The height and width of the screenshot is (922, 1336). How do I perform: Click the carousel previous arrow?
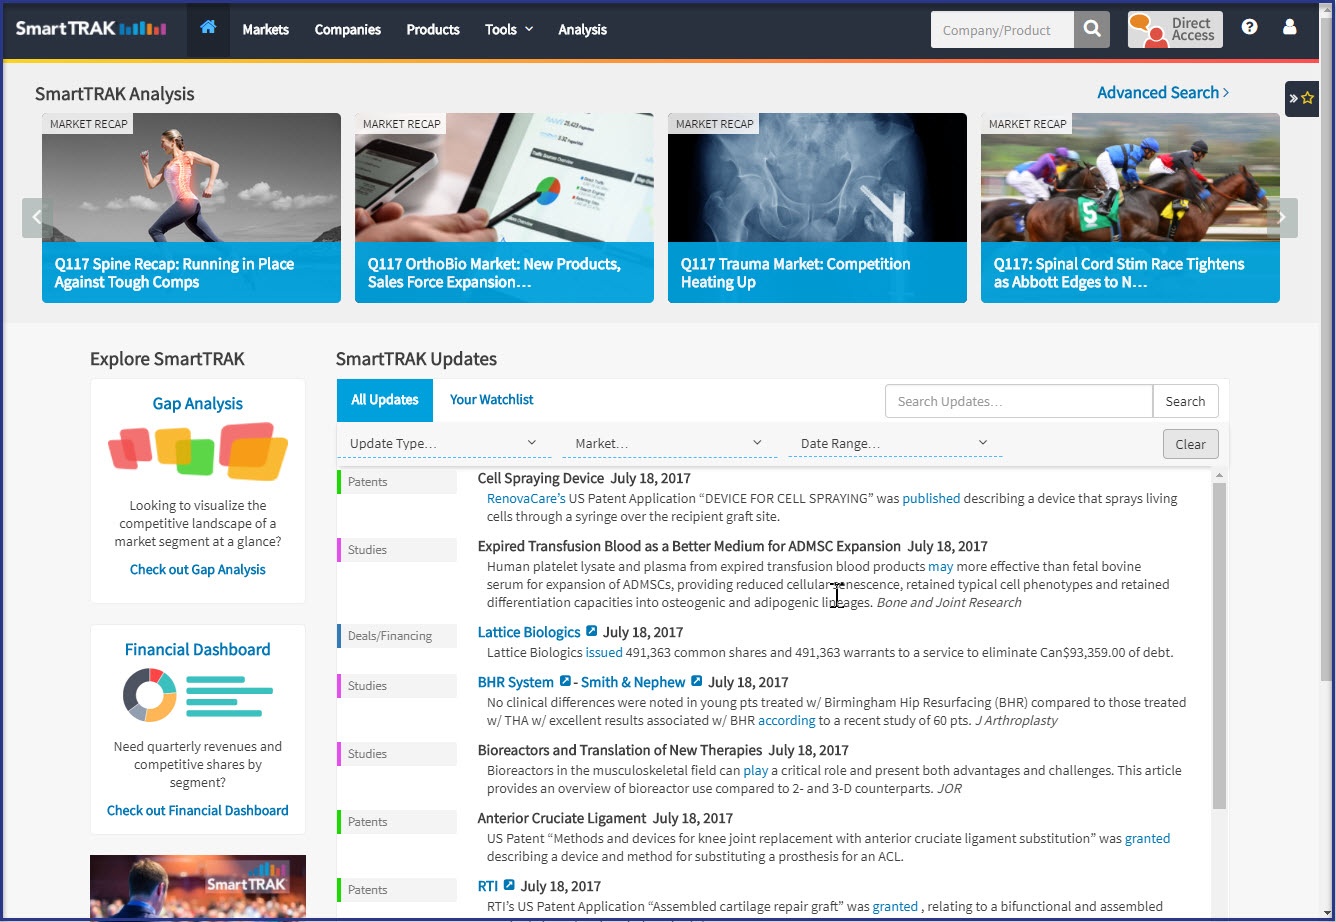[37, 217]
